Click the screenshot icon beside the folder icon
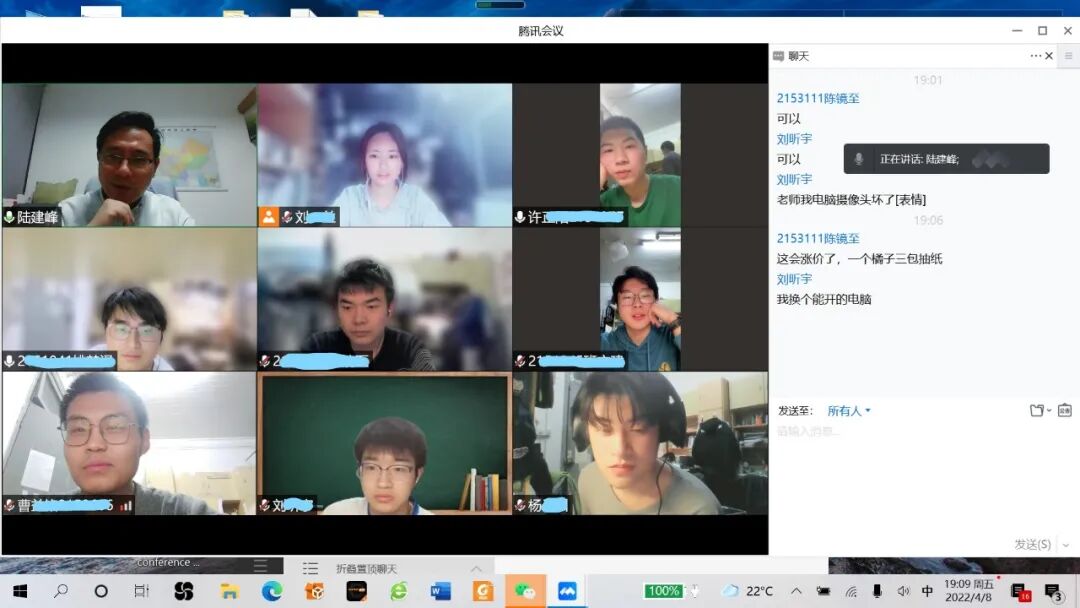The image size is (1080, 608). point(1066,410)
